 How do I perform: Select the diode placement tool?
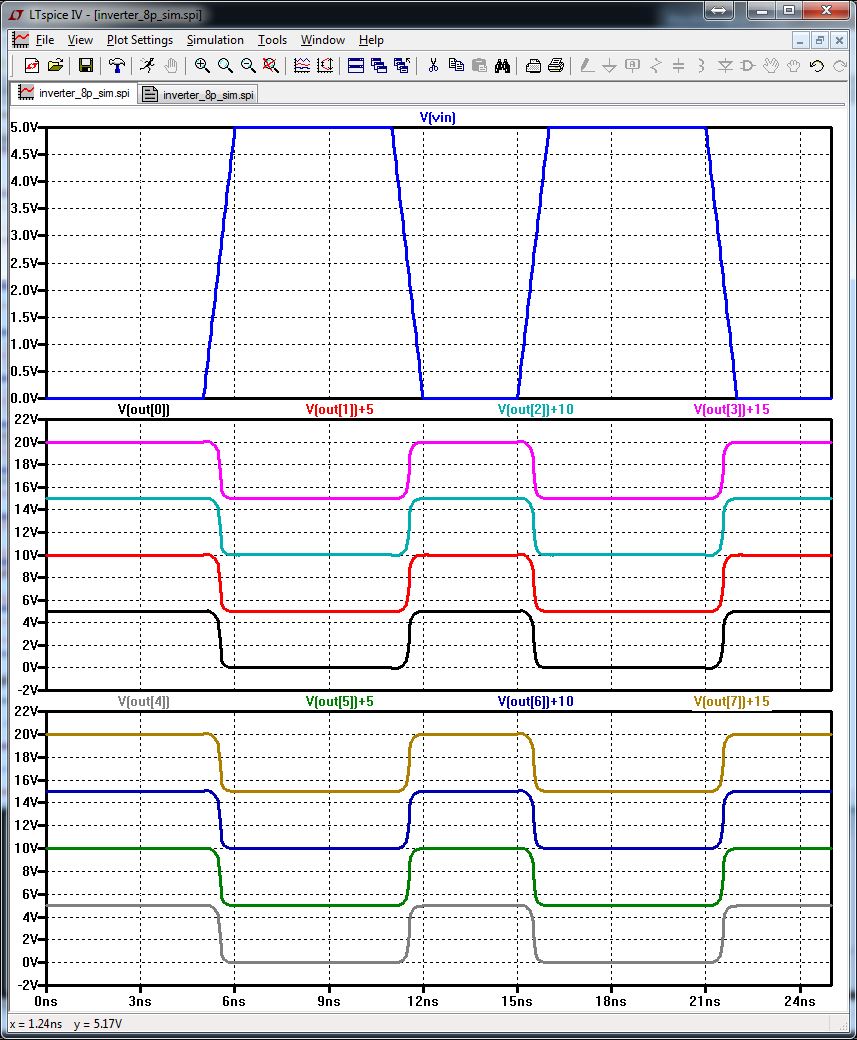click(x=726, y=66)
